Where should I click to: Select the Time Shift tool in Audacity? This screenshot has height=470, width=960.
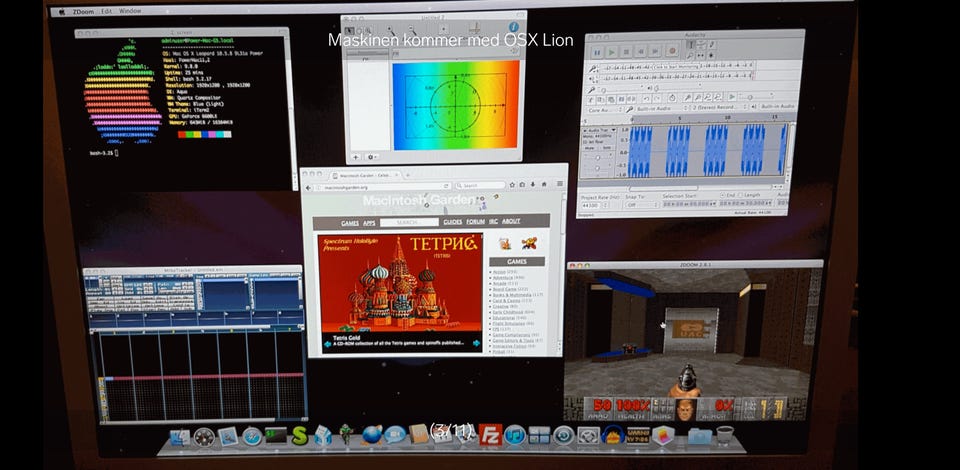click(x=700, y=55)
